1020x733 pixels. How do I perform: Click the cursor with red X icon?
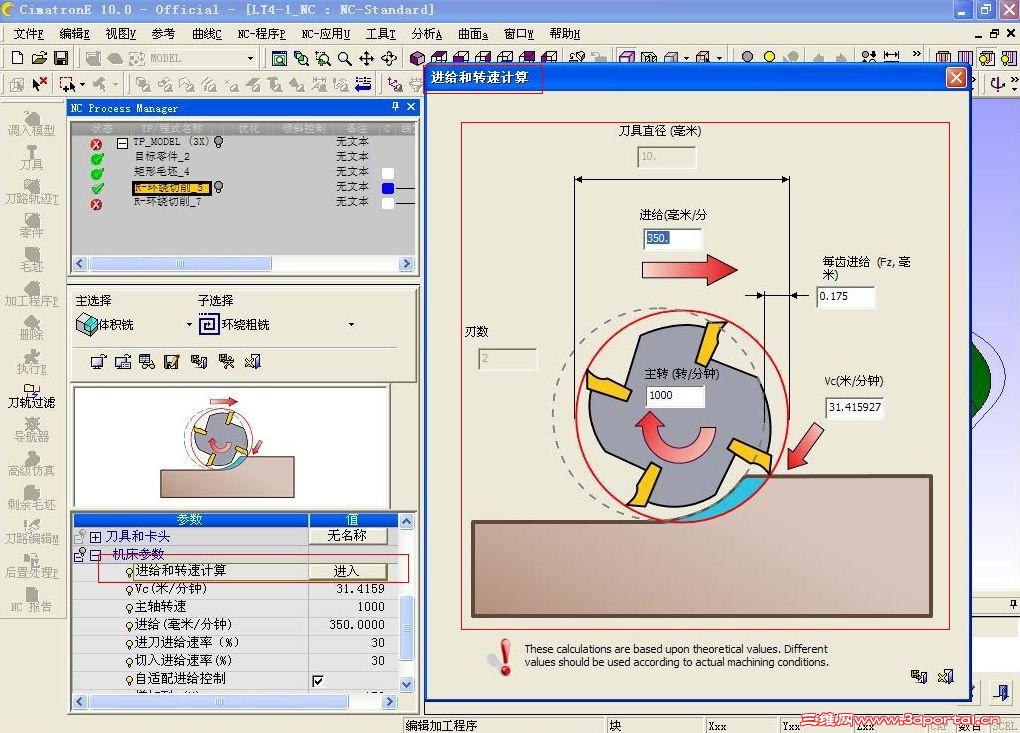tap(39, 83)
